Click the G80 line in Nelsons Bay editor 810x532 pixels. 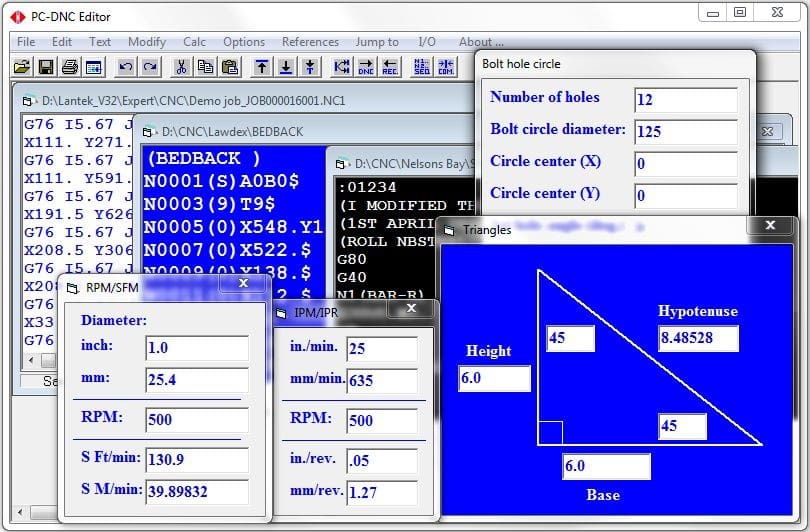352,259
